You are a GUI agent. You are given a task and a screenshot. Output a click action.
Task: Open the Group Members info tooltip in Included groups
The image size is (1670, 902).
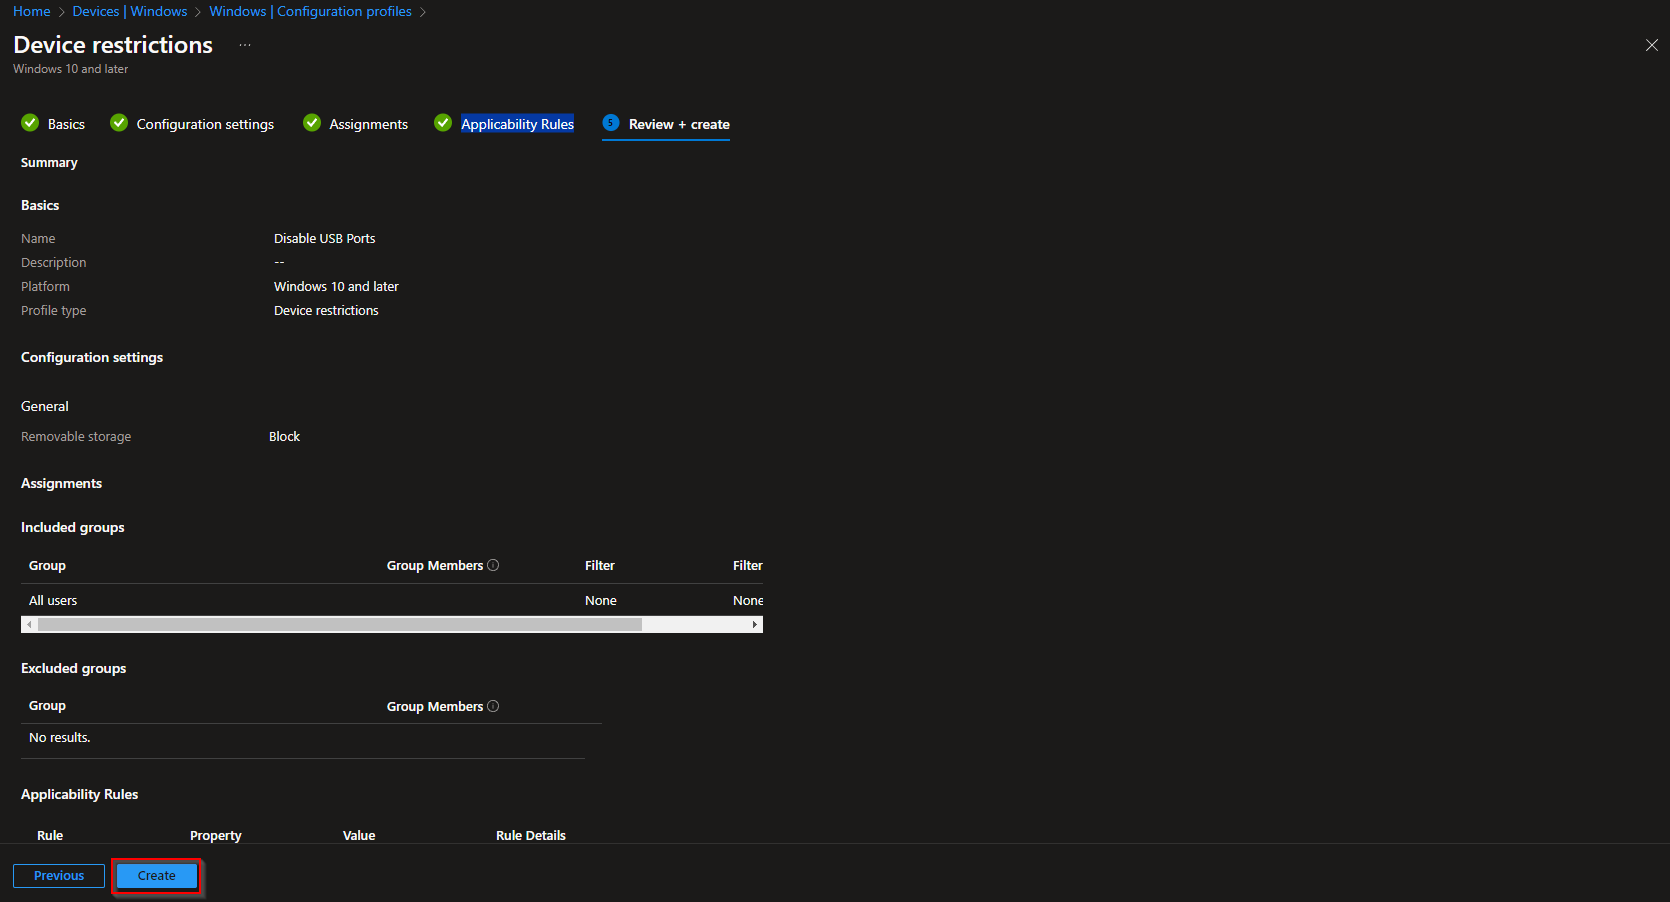(493, 565)
